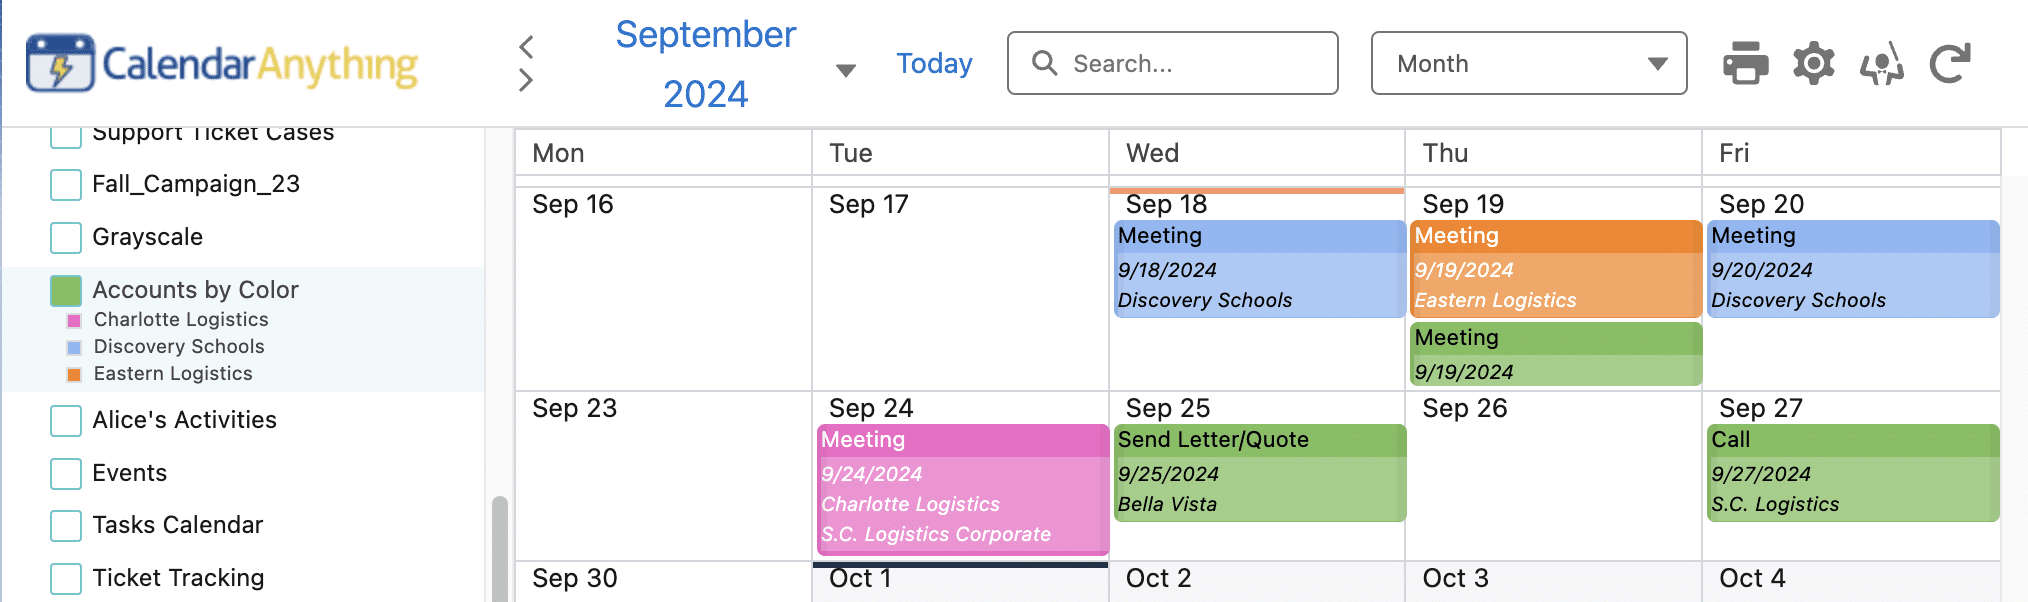Click the user swap icon
This screenshot has width=2028, height=602.
pos(1881,64)
